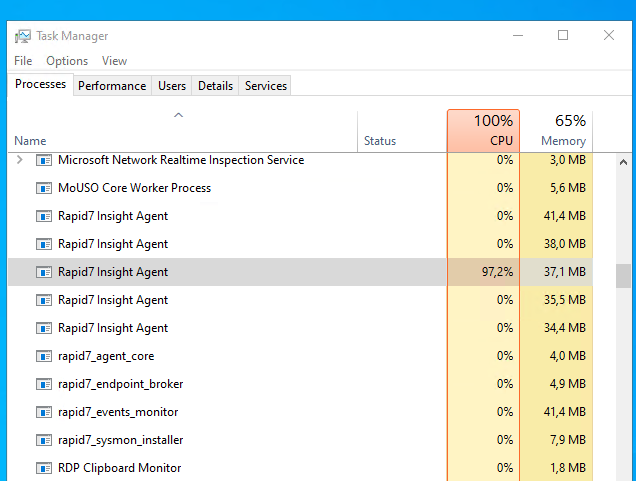Image resolution: width=636 pixels, height=481 pixels.
Task: Open the Options menu
Action: 67,61
